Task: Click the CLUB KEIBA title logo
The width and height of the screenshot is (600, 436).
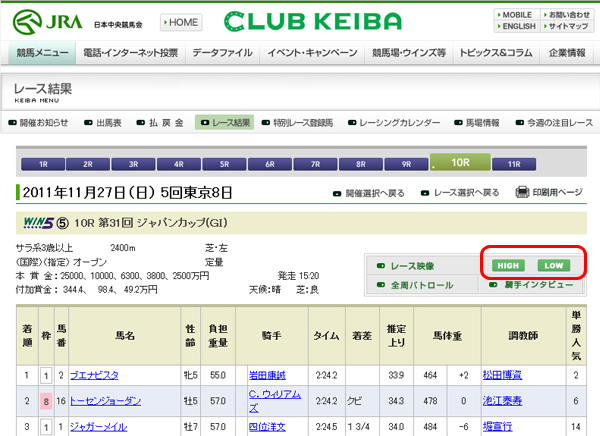Action: coord(313,21)
